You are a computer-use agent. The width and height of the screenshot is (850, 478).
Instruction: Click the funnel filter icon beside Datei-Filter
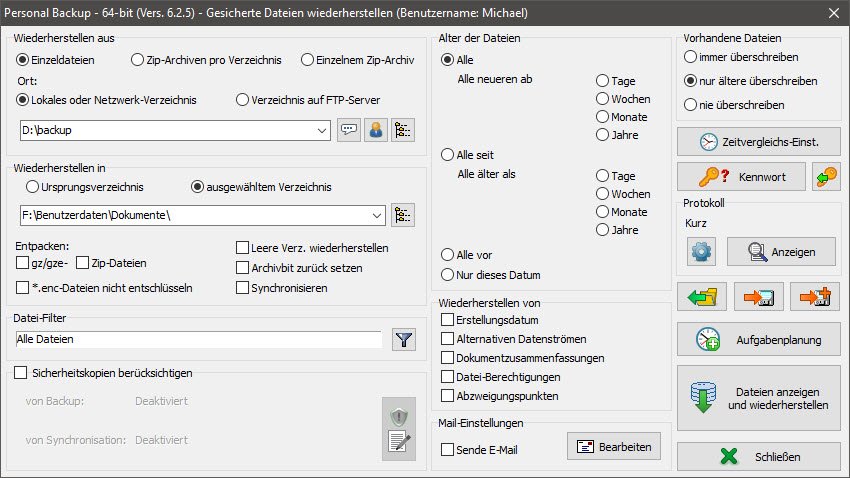coord(403,340)
